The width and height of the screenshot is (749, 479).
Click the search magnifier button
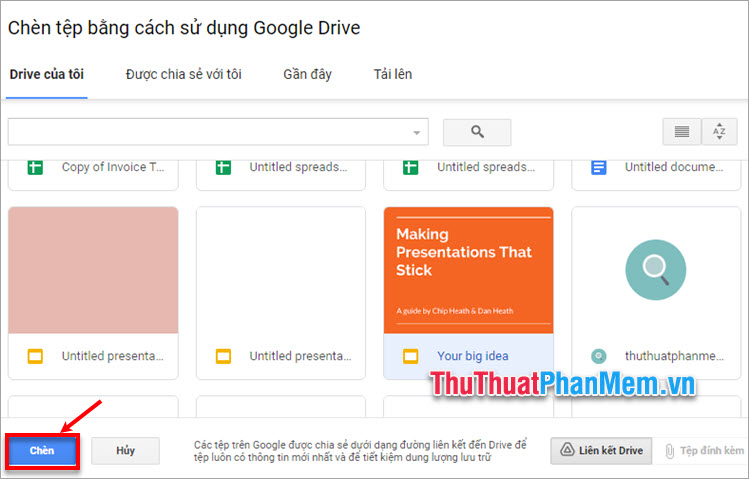(477, 132)
